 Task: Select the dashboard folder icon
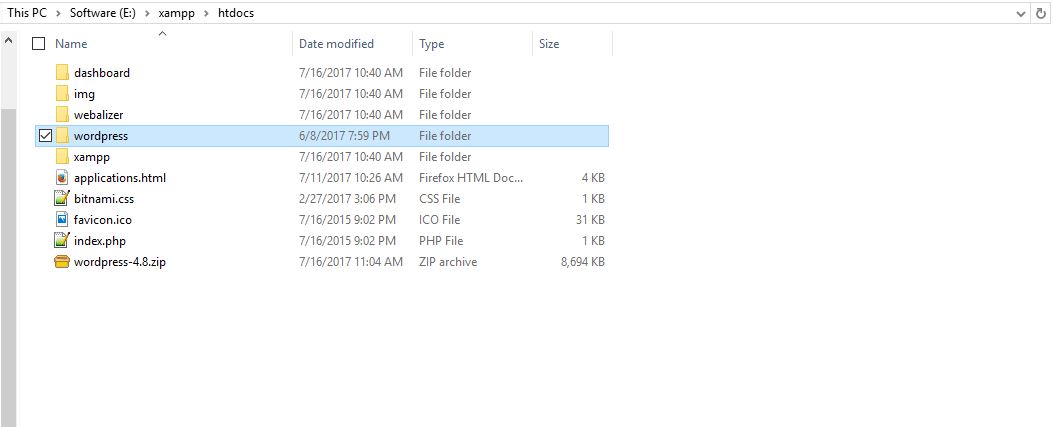62,73
